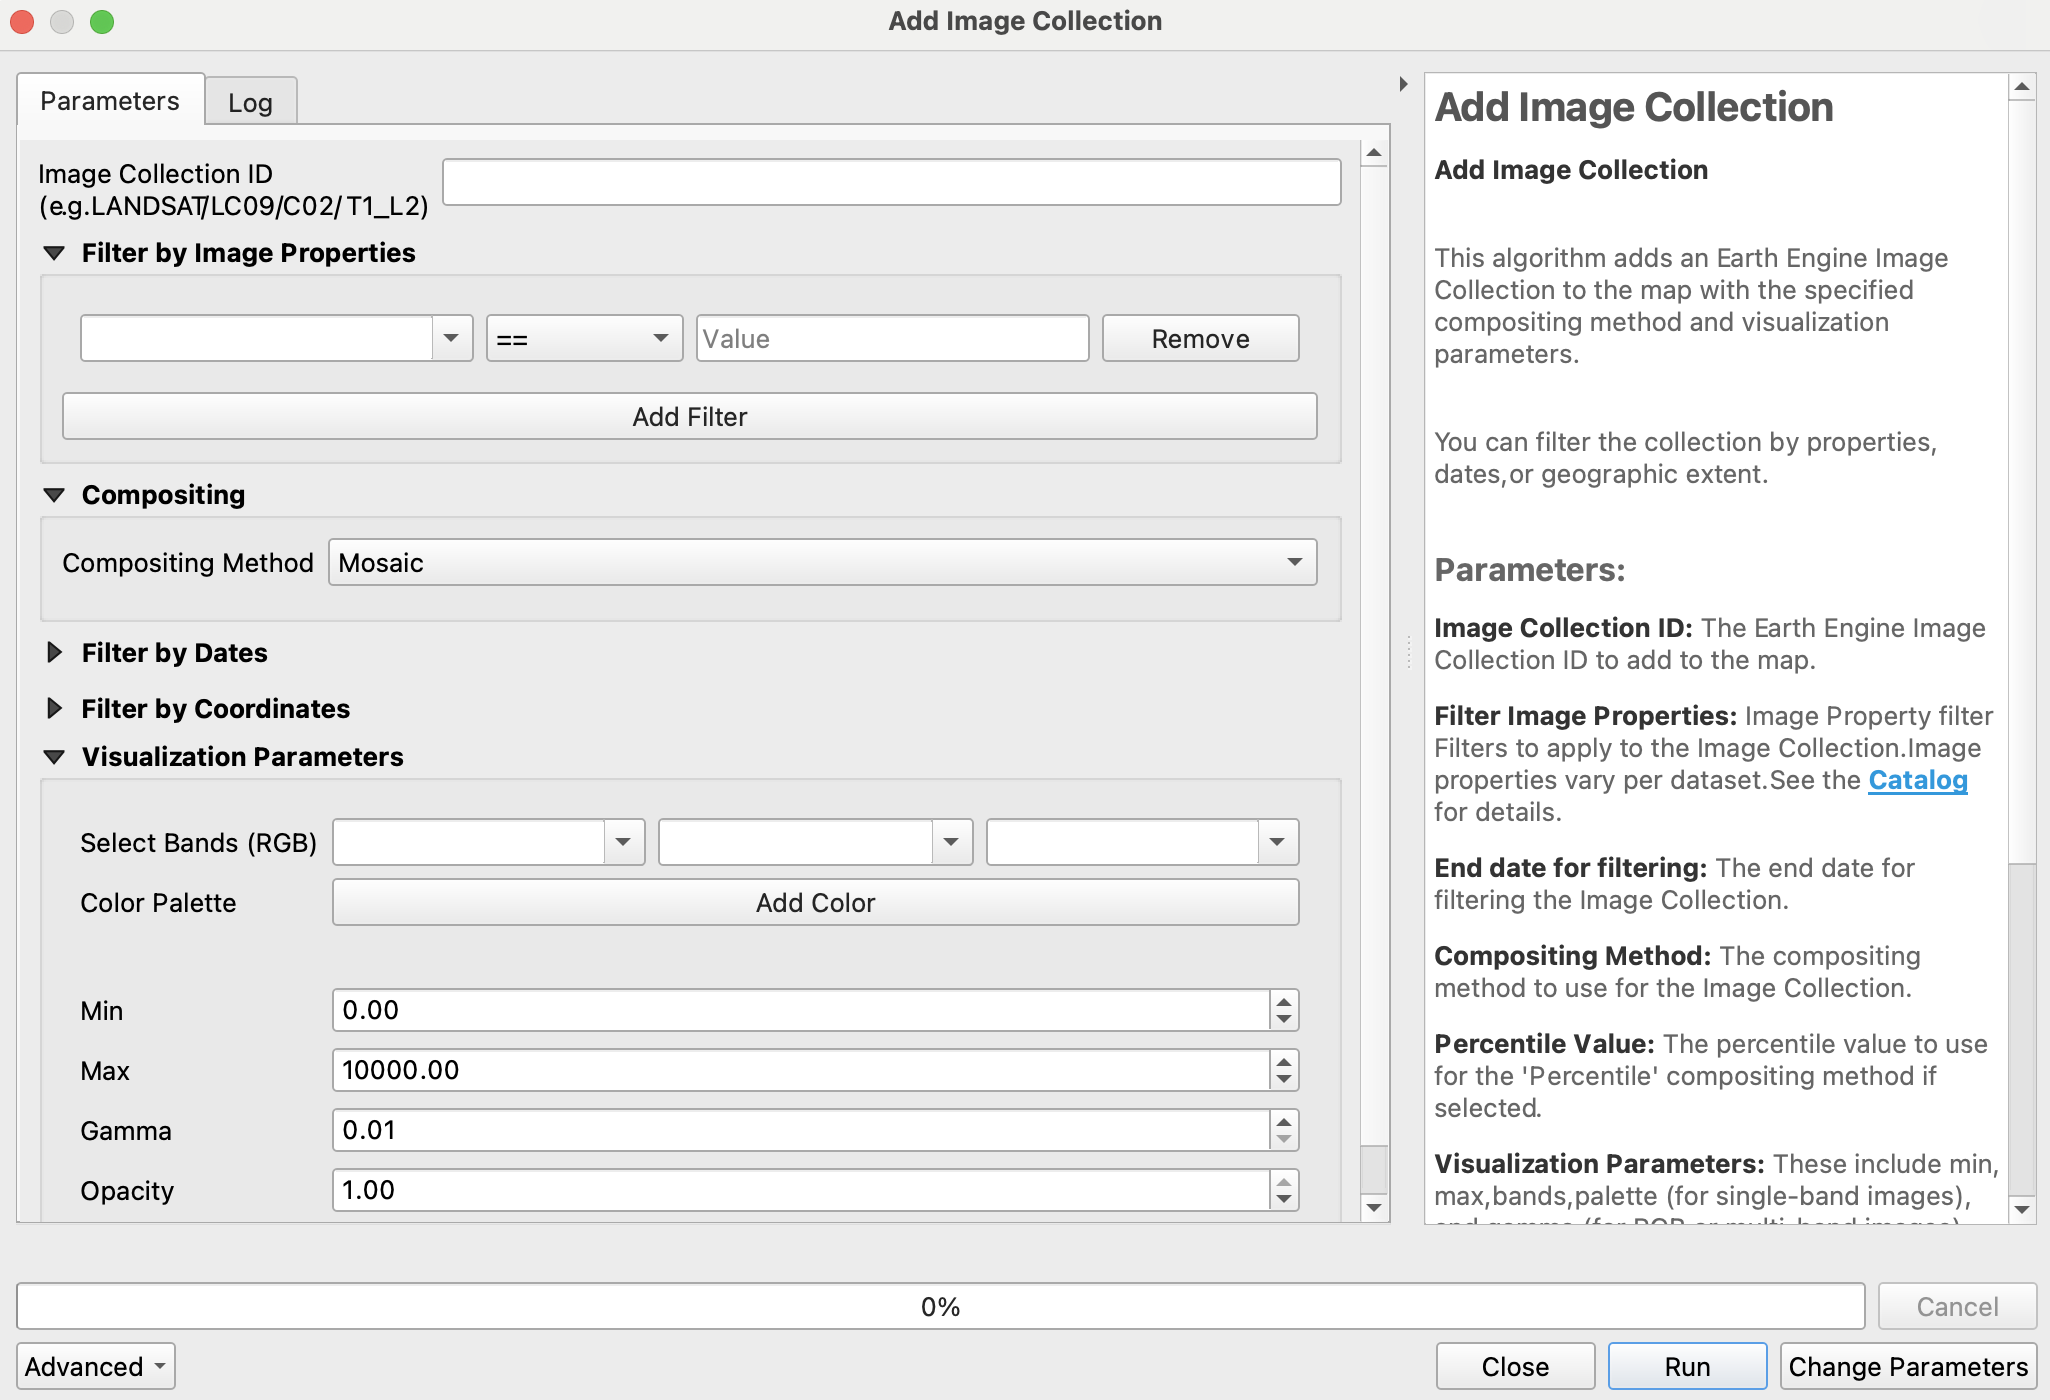Decrease the Opacity value with the down stepper arrow
The width and height of the screenshot is (2050, 1400).
pyautogui.click(x=1284, y=1200)
